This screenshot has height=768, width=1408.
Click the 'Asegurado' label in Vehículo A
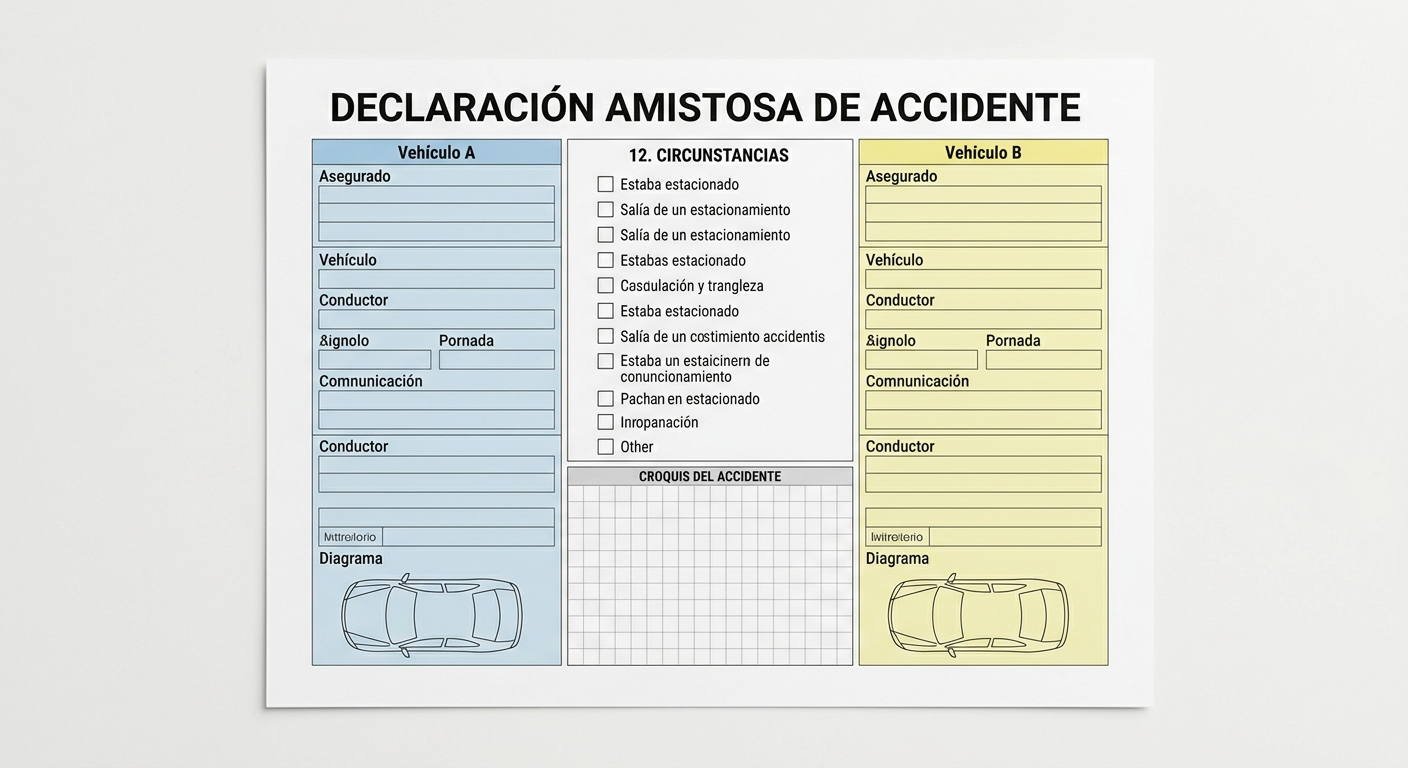[x=355, y=176]
